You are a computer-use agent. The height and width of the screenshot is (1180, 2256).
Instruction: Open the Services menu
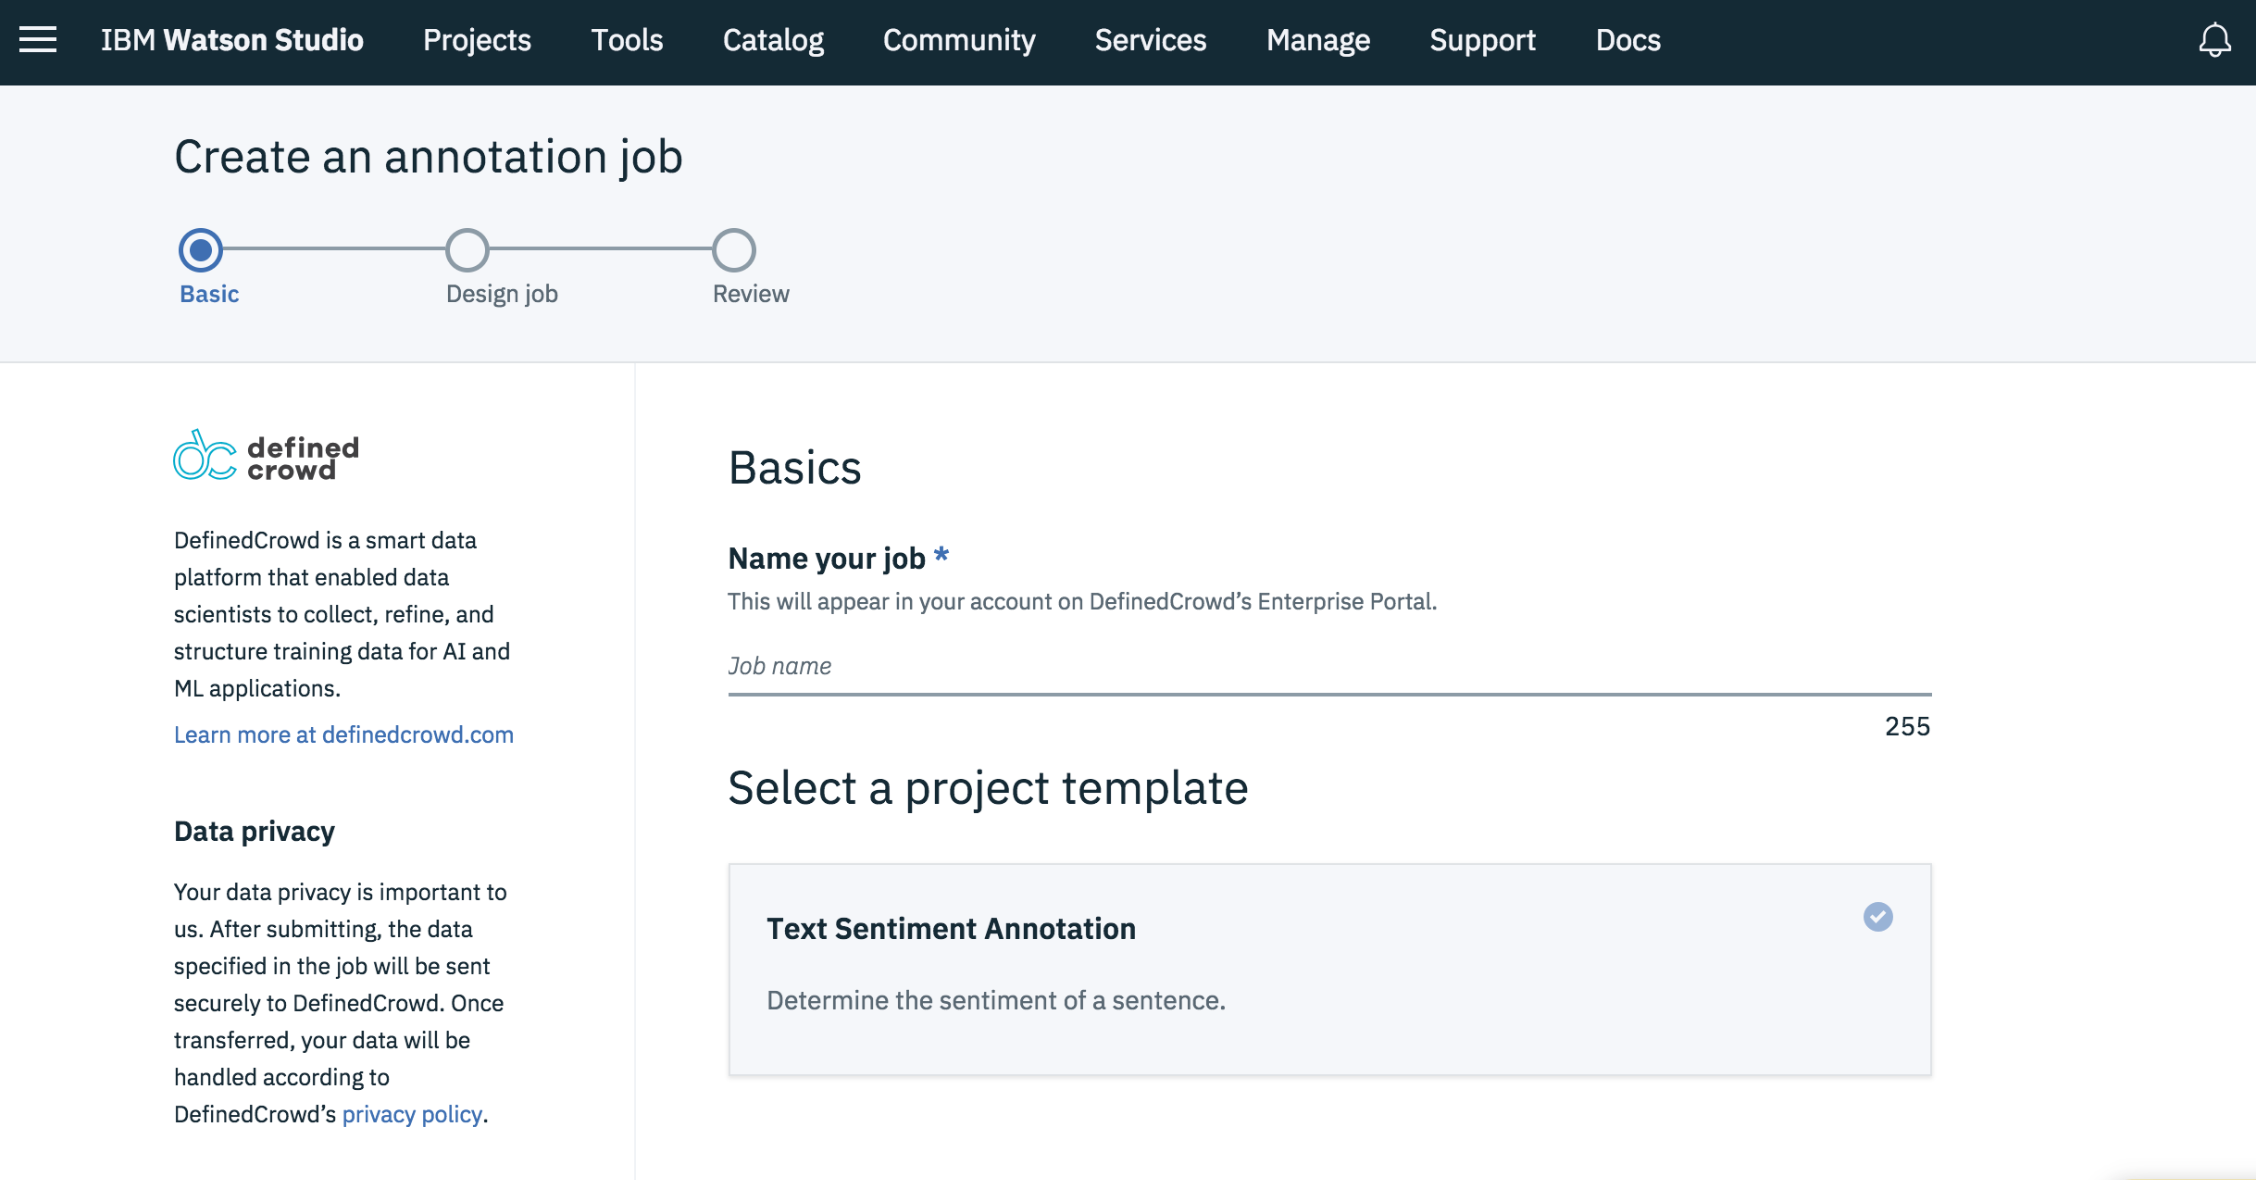(1150, 40)
